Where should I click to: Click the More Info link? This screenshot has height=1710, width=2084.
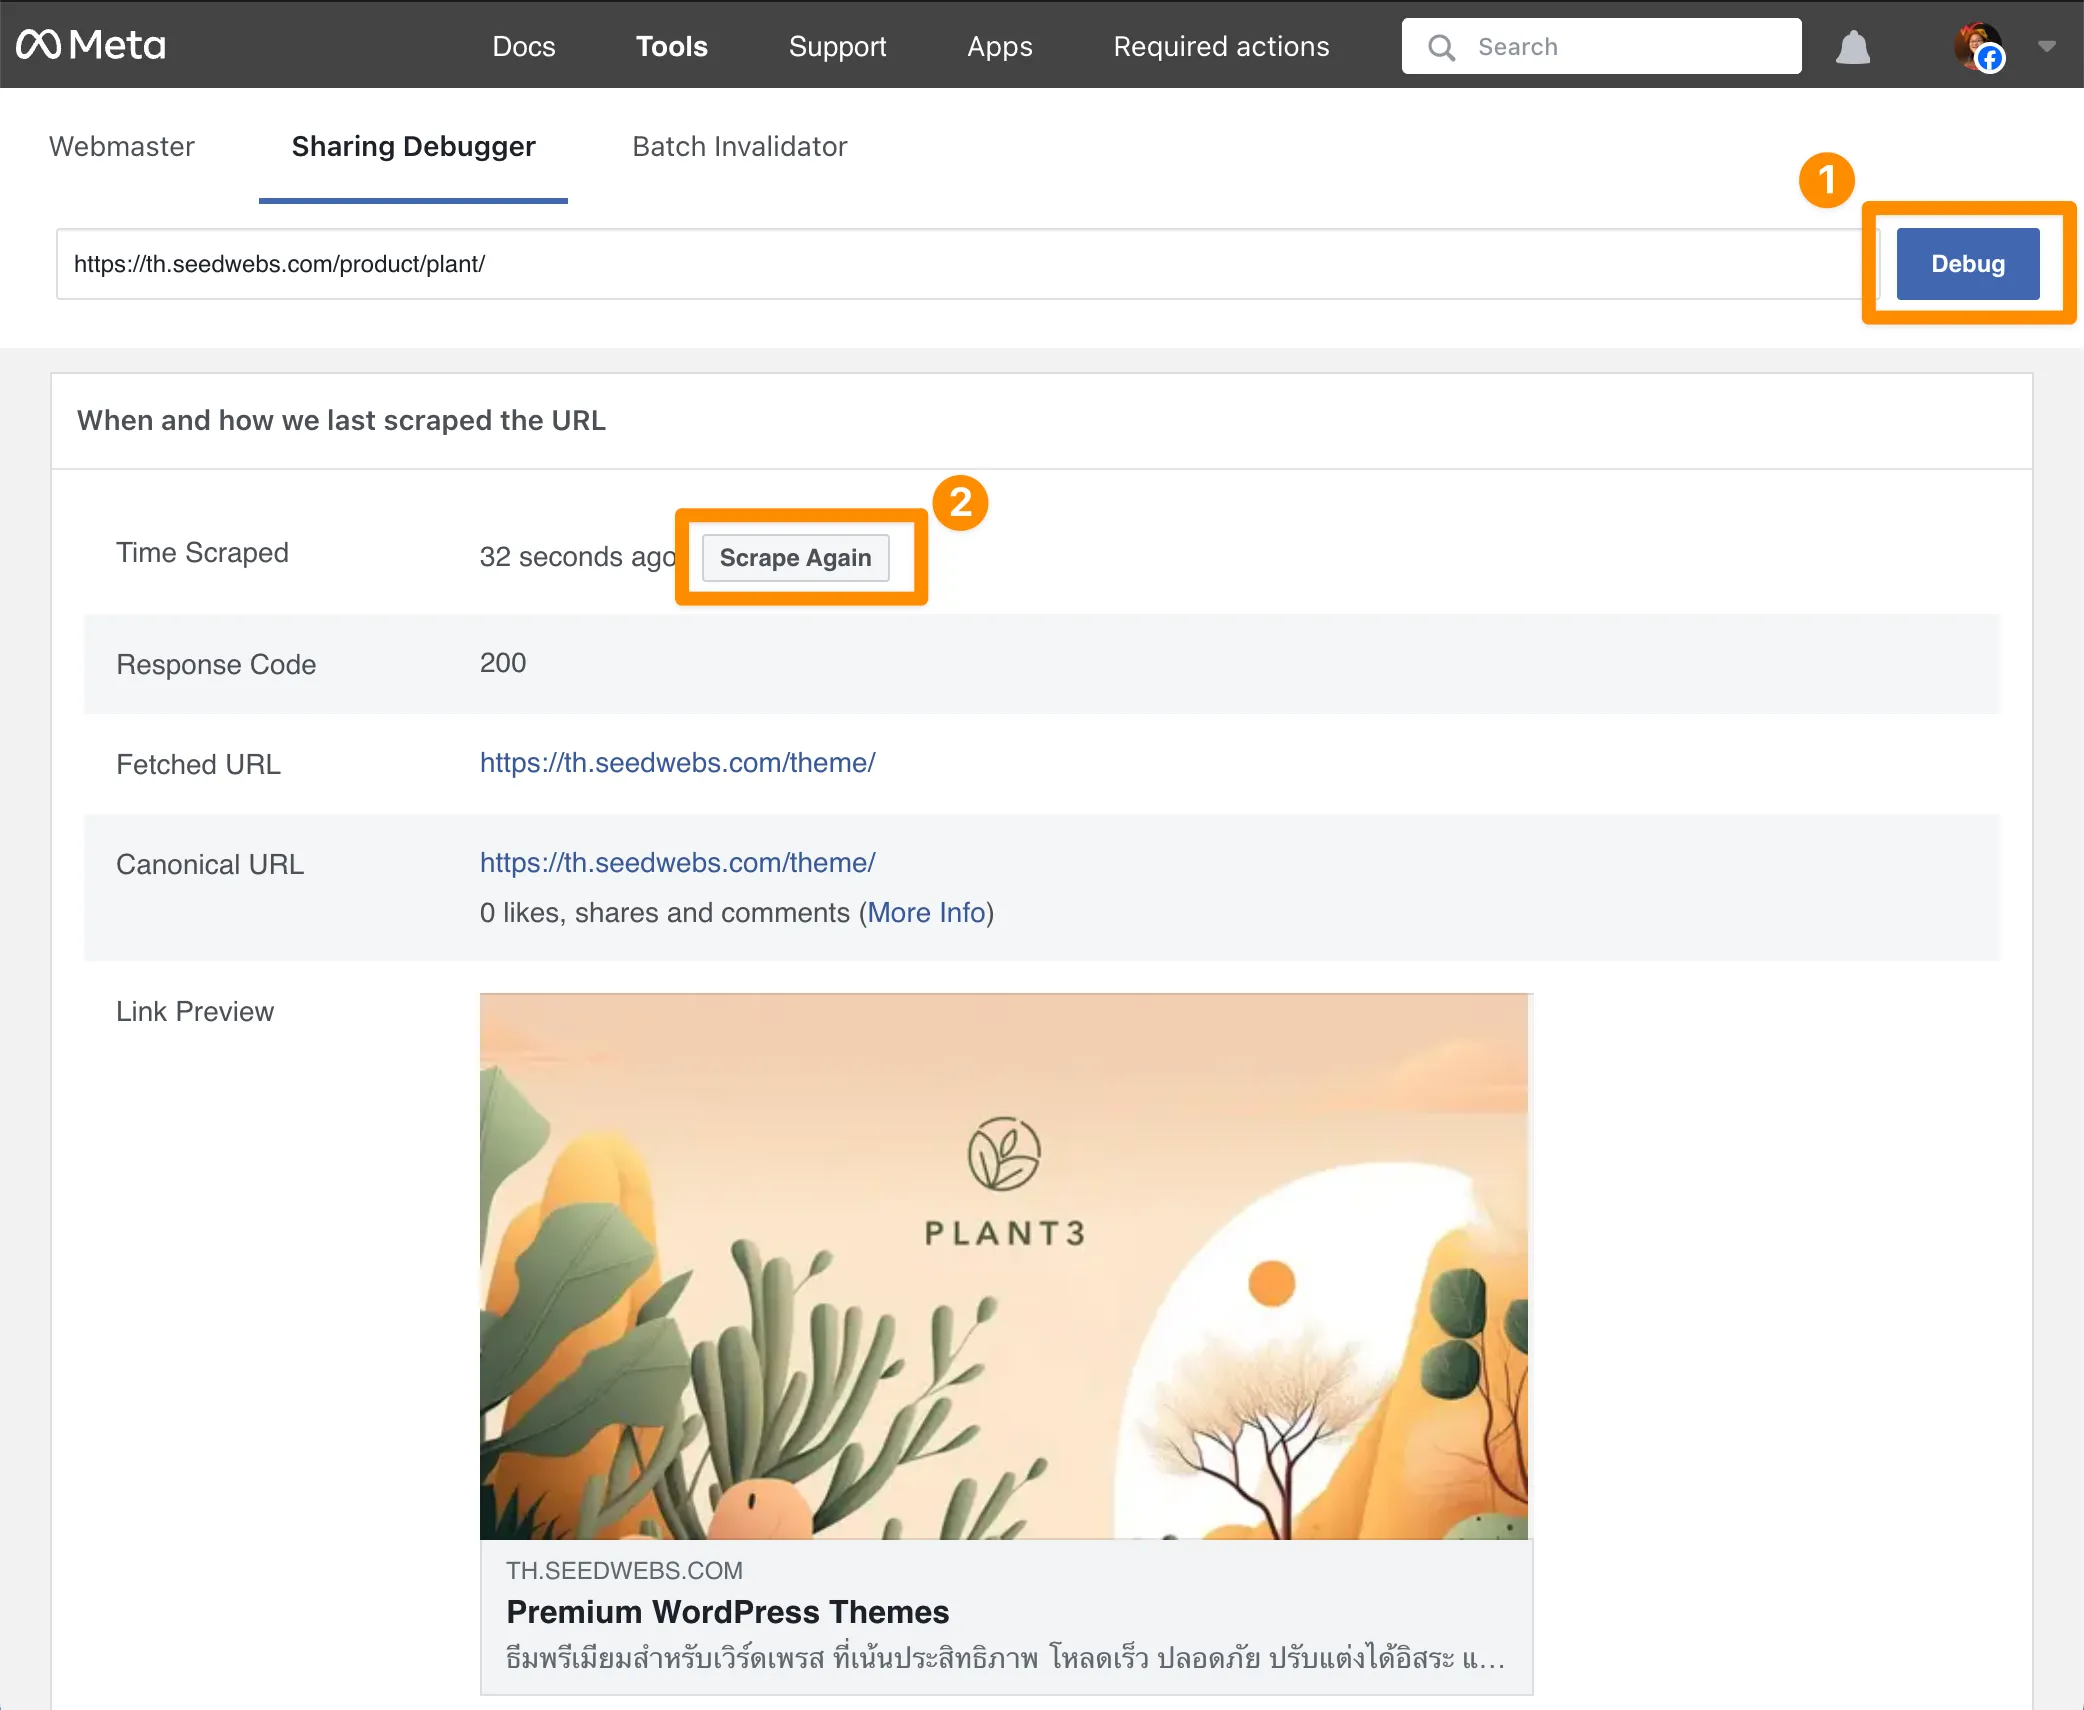[926, 912]
